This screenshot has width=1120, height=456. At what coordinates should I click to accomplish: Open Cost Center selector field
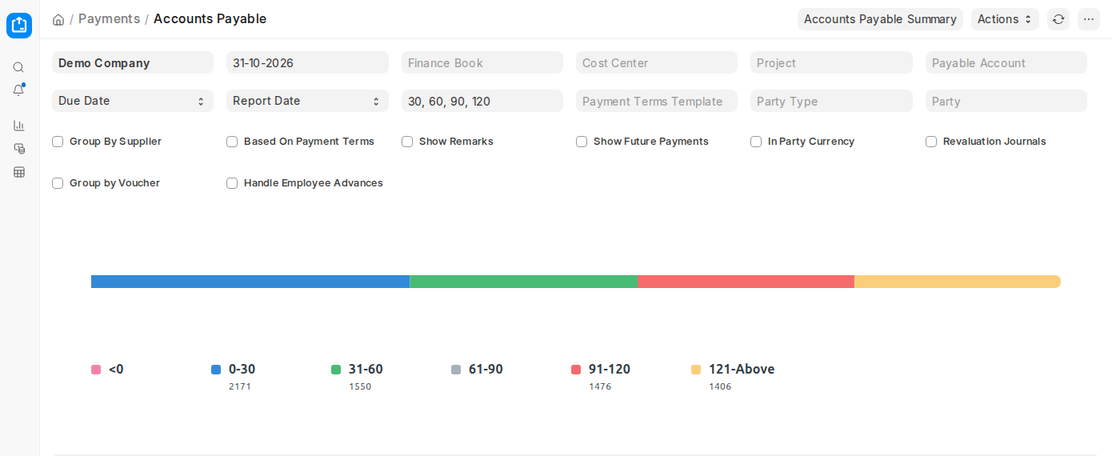(656, 62)
